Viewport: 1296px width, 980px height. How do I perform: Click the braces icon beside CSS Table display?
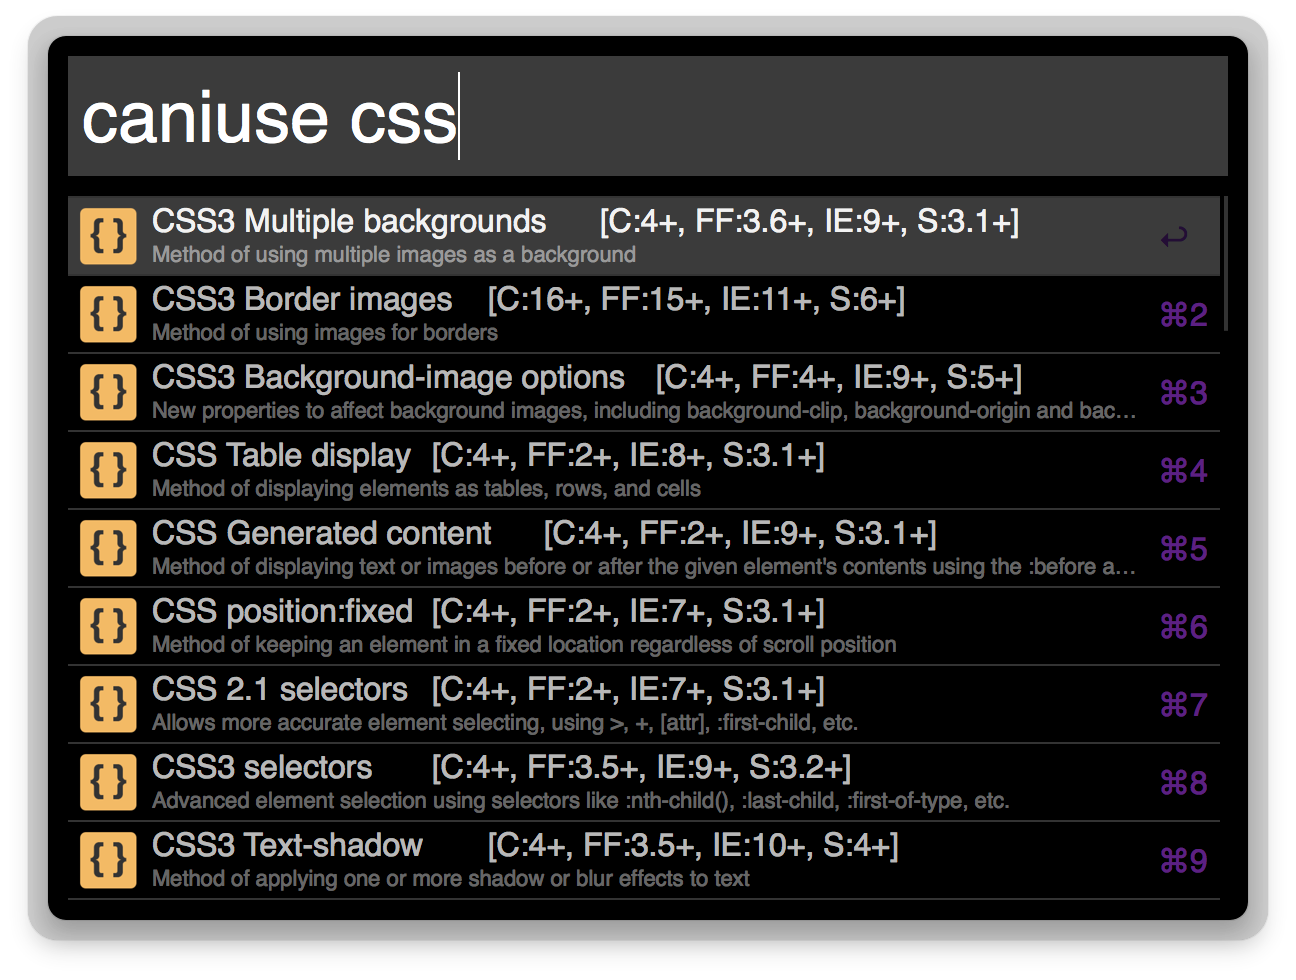click(108, 470)
